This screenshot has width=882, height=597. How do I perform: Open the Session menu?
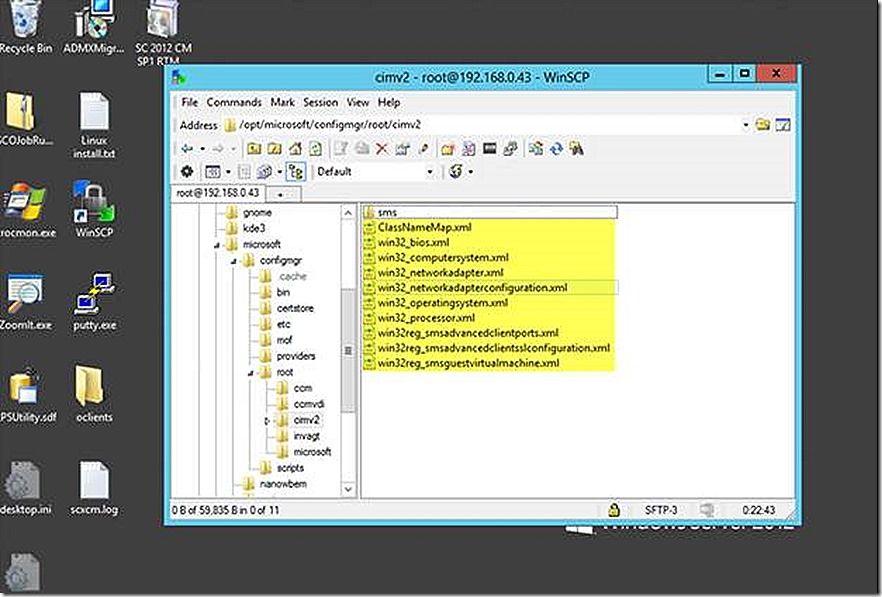[x=321, y=102]
